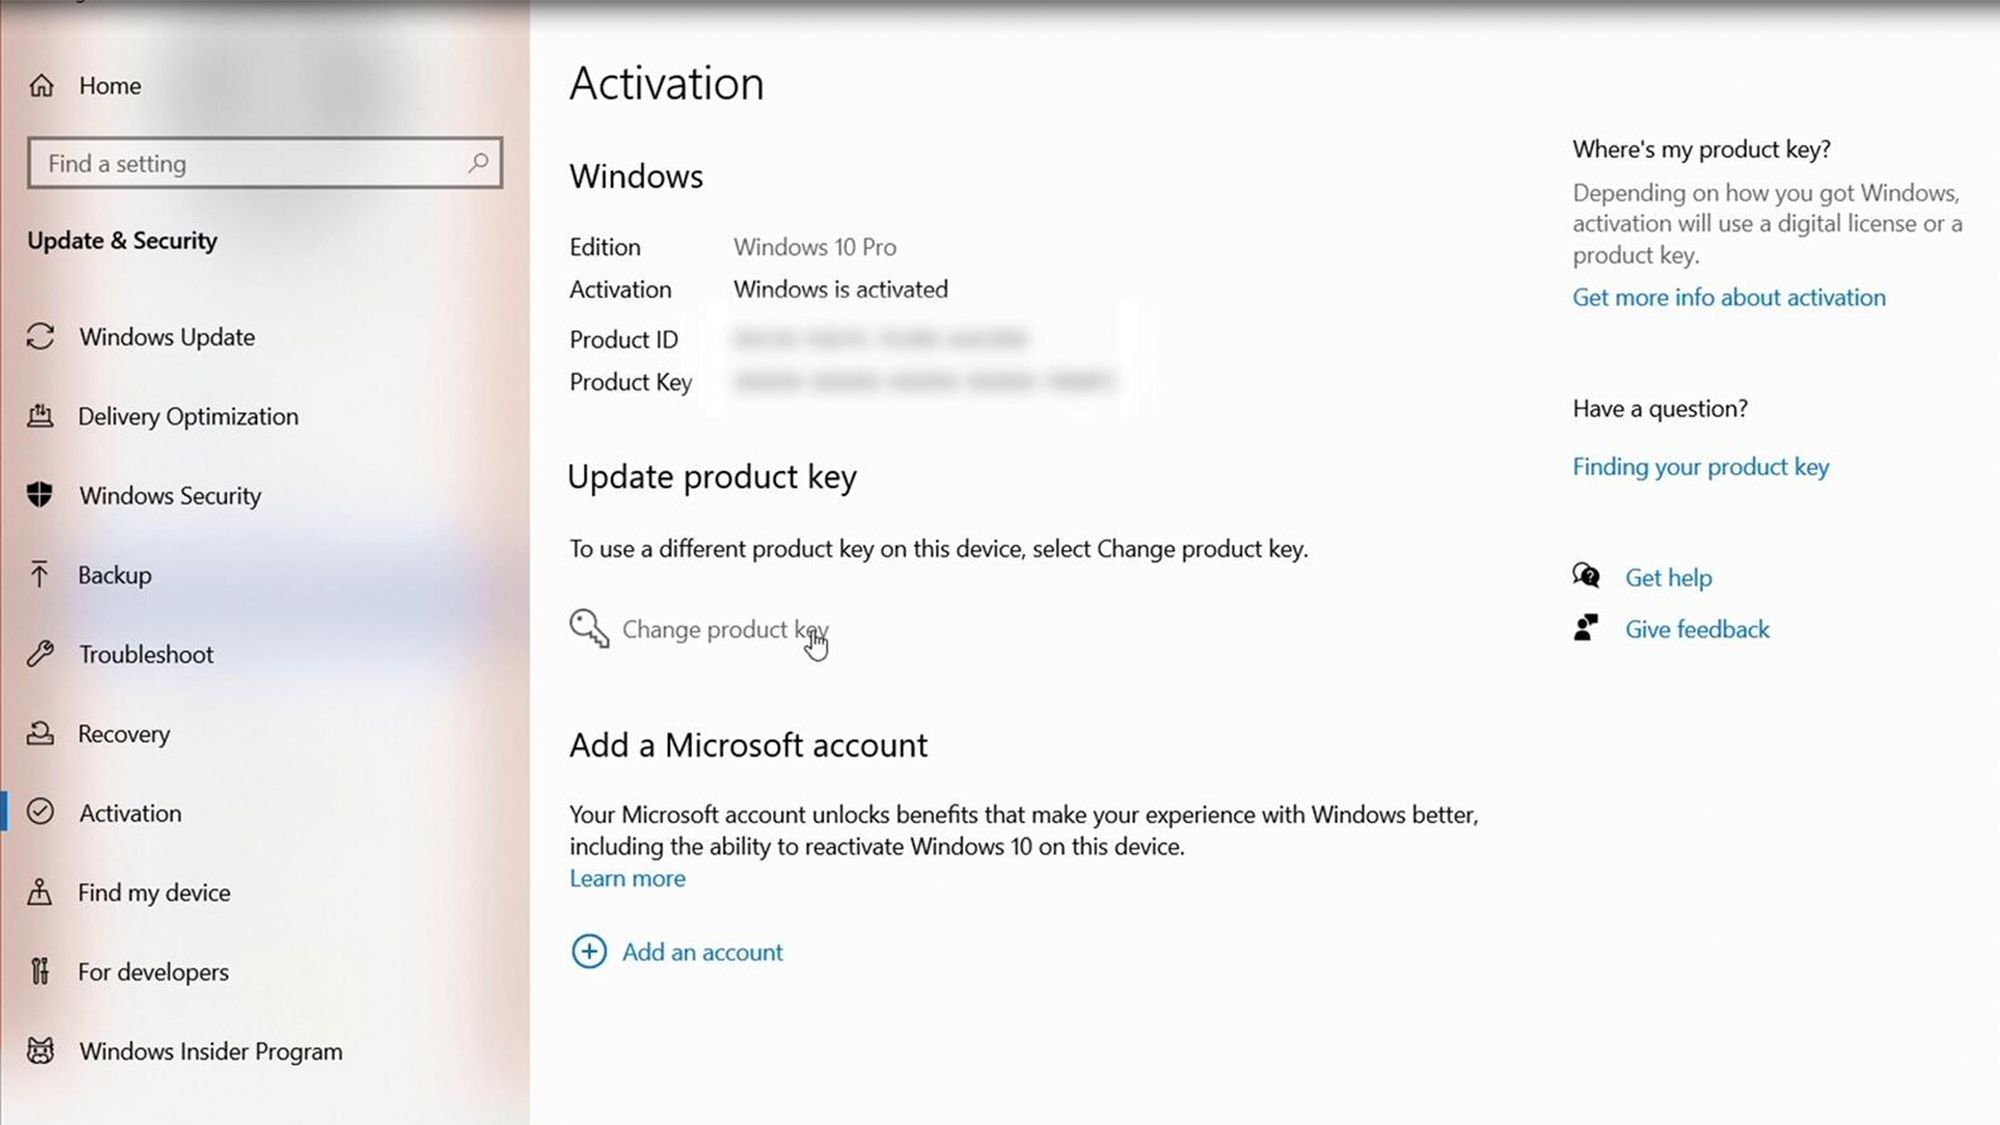Click the For developers tab
This screenshot has width=2000, height=1125.
[x=152, y=971]
